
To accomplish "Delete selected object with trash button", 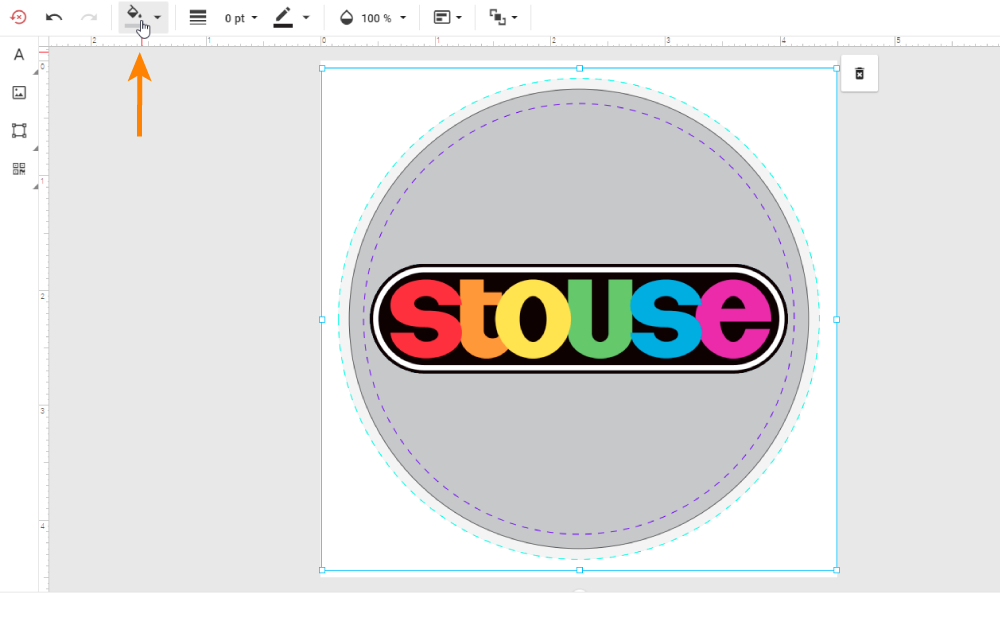I will 859,73.
